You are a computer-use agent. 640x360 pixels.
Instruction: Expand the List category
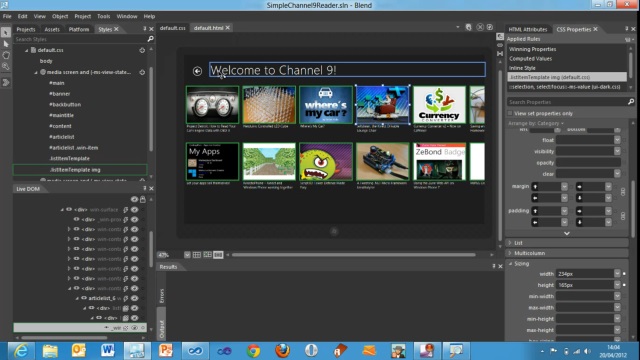510,243
